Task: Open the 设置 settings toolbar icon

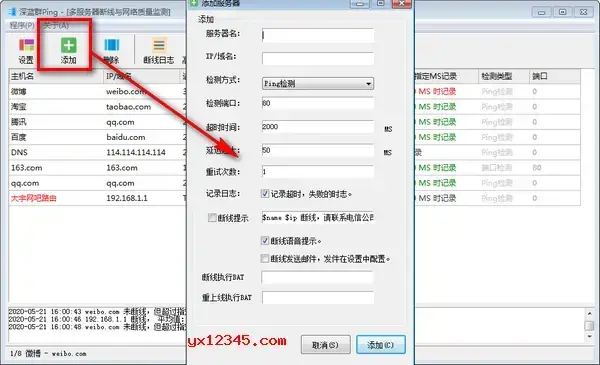Action: pos(26,51)
